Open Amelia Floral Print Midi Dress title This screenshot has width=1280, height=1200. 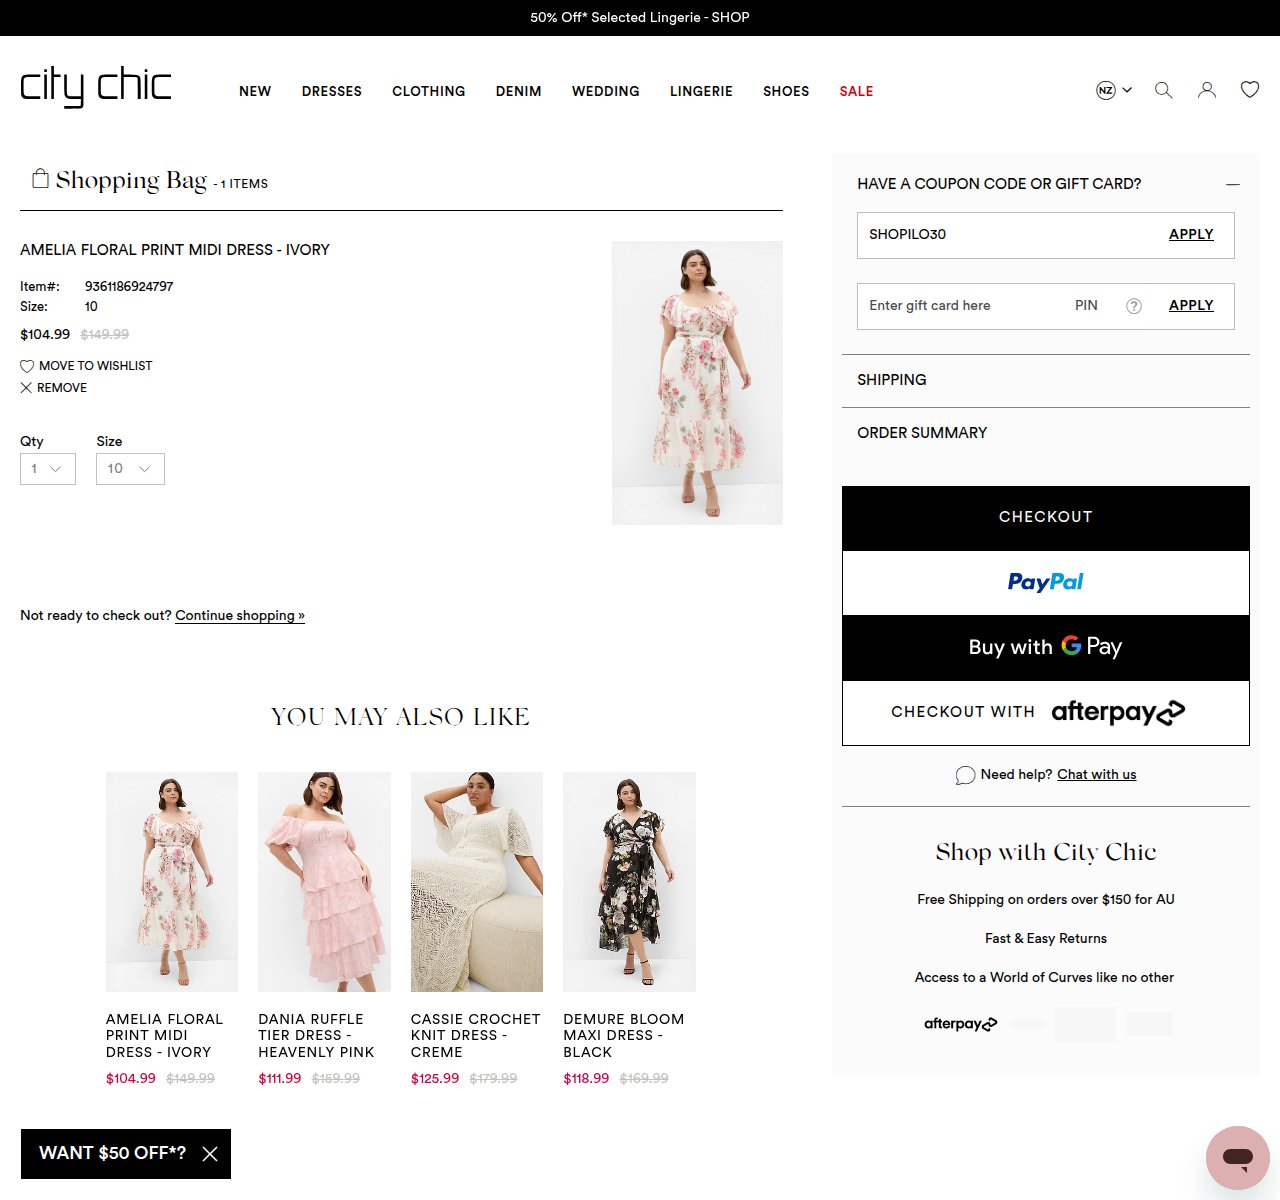click(175, 250)
